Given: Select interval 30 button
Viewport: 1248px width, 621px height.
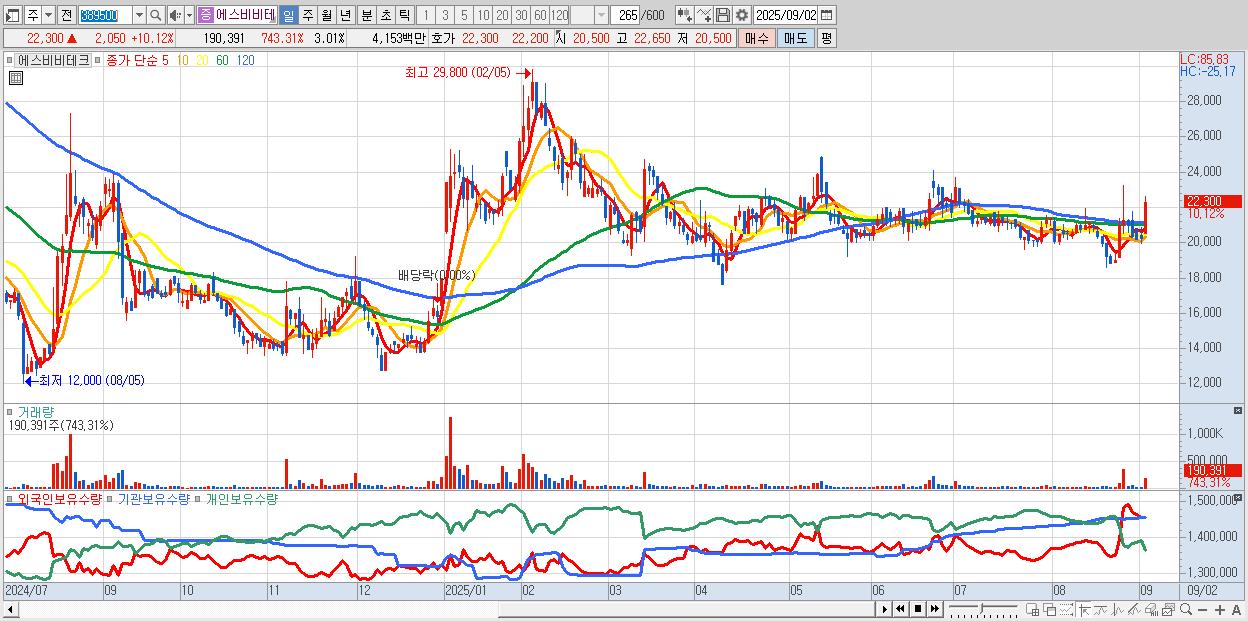Looking at the screenshot, I should (521, 15).
